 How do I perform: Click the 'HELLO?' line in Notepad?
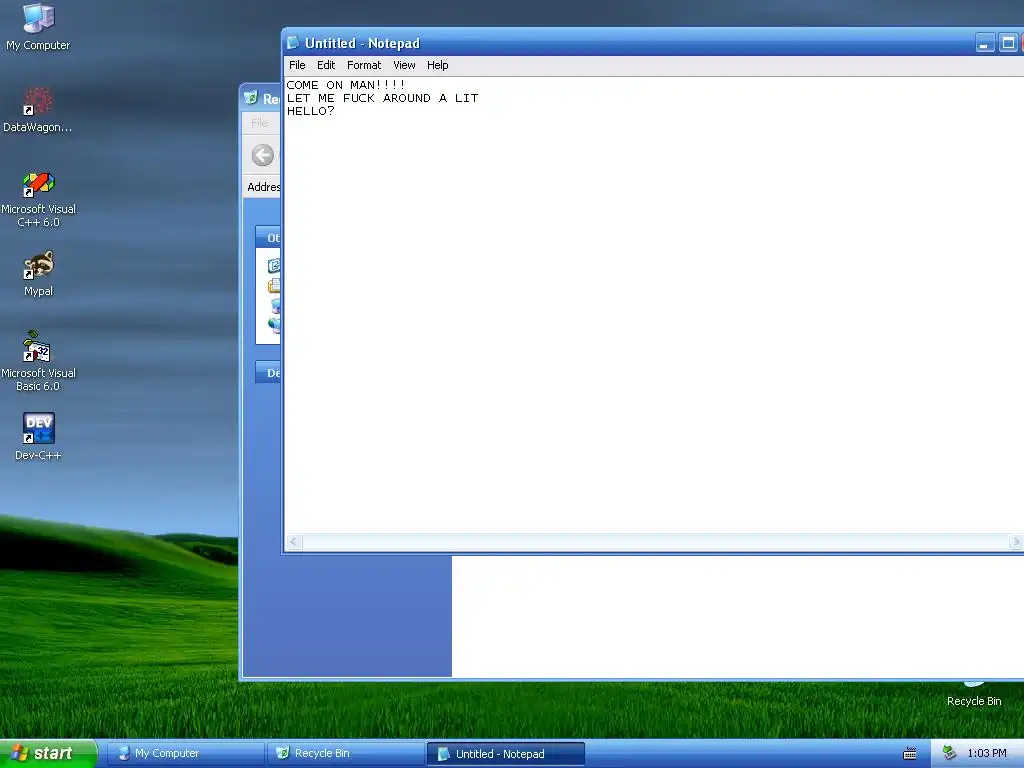pyautogui.click(x=310, y=111)
